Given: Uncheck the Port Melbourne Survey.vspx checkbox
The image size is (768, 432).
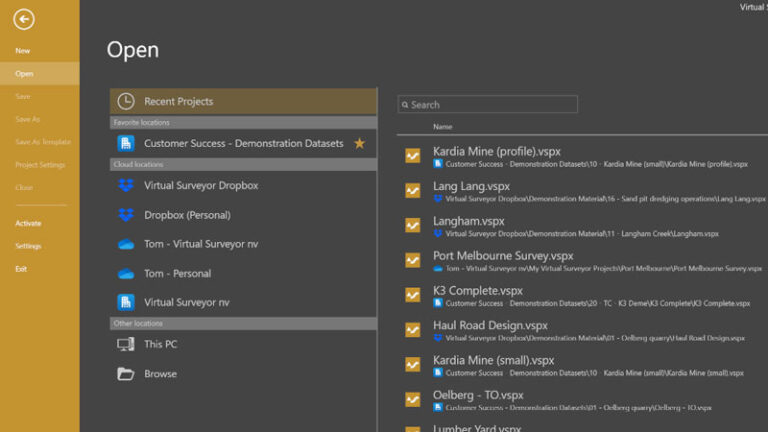Looking at the screenshot, I should [412, 260].
